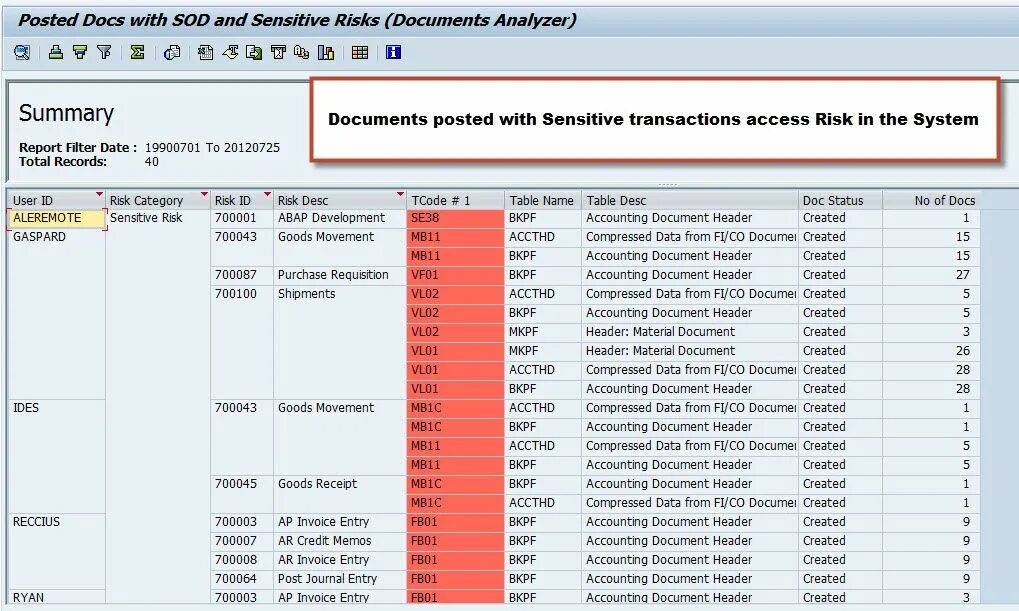Set a filter using the funnel icon
The image size is (1019, 611).
pos(104,53)
